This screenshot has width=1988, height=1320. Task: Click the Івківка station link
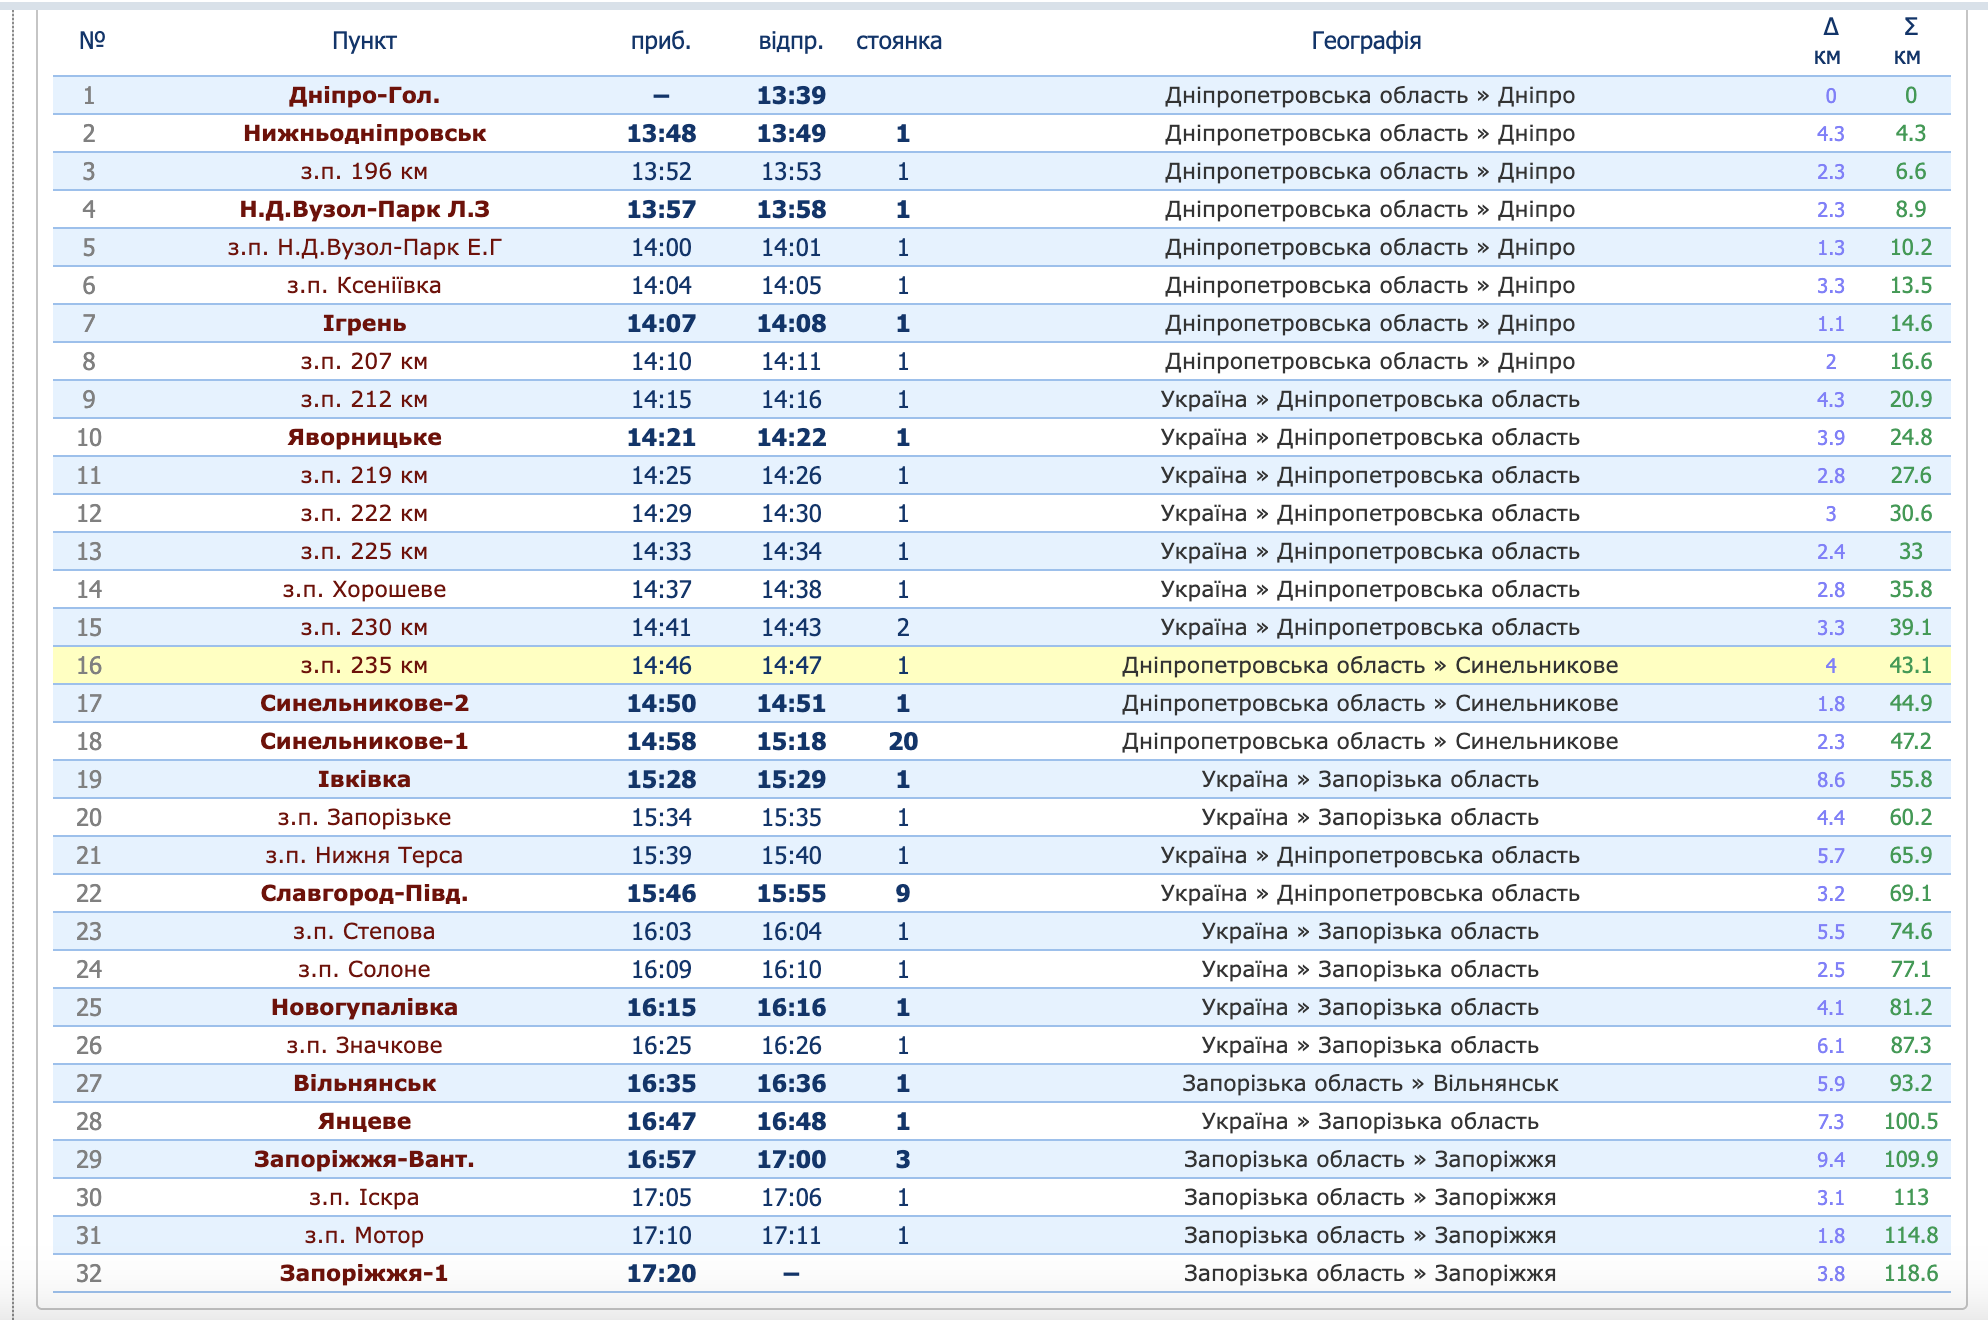pyautogui.click(x=364, y=779)
